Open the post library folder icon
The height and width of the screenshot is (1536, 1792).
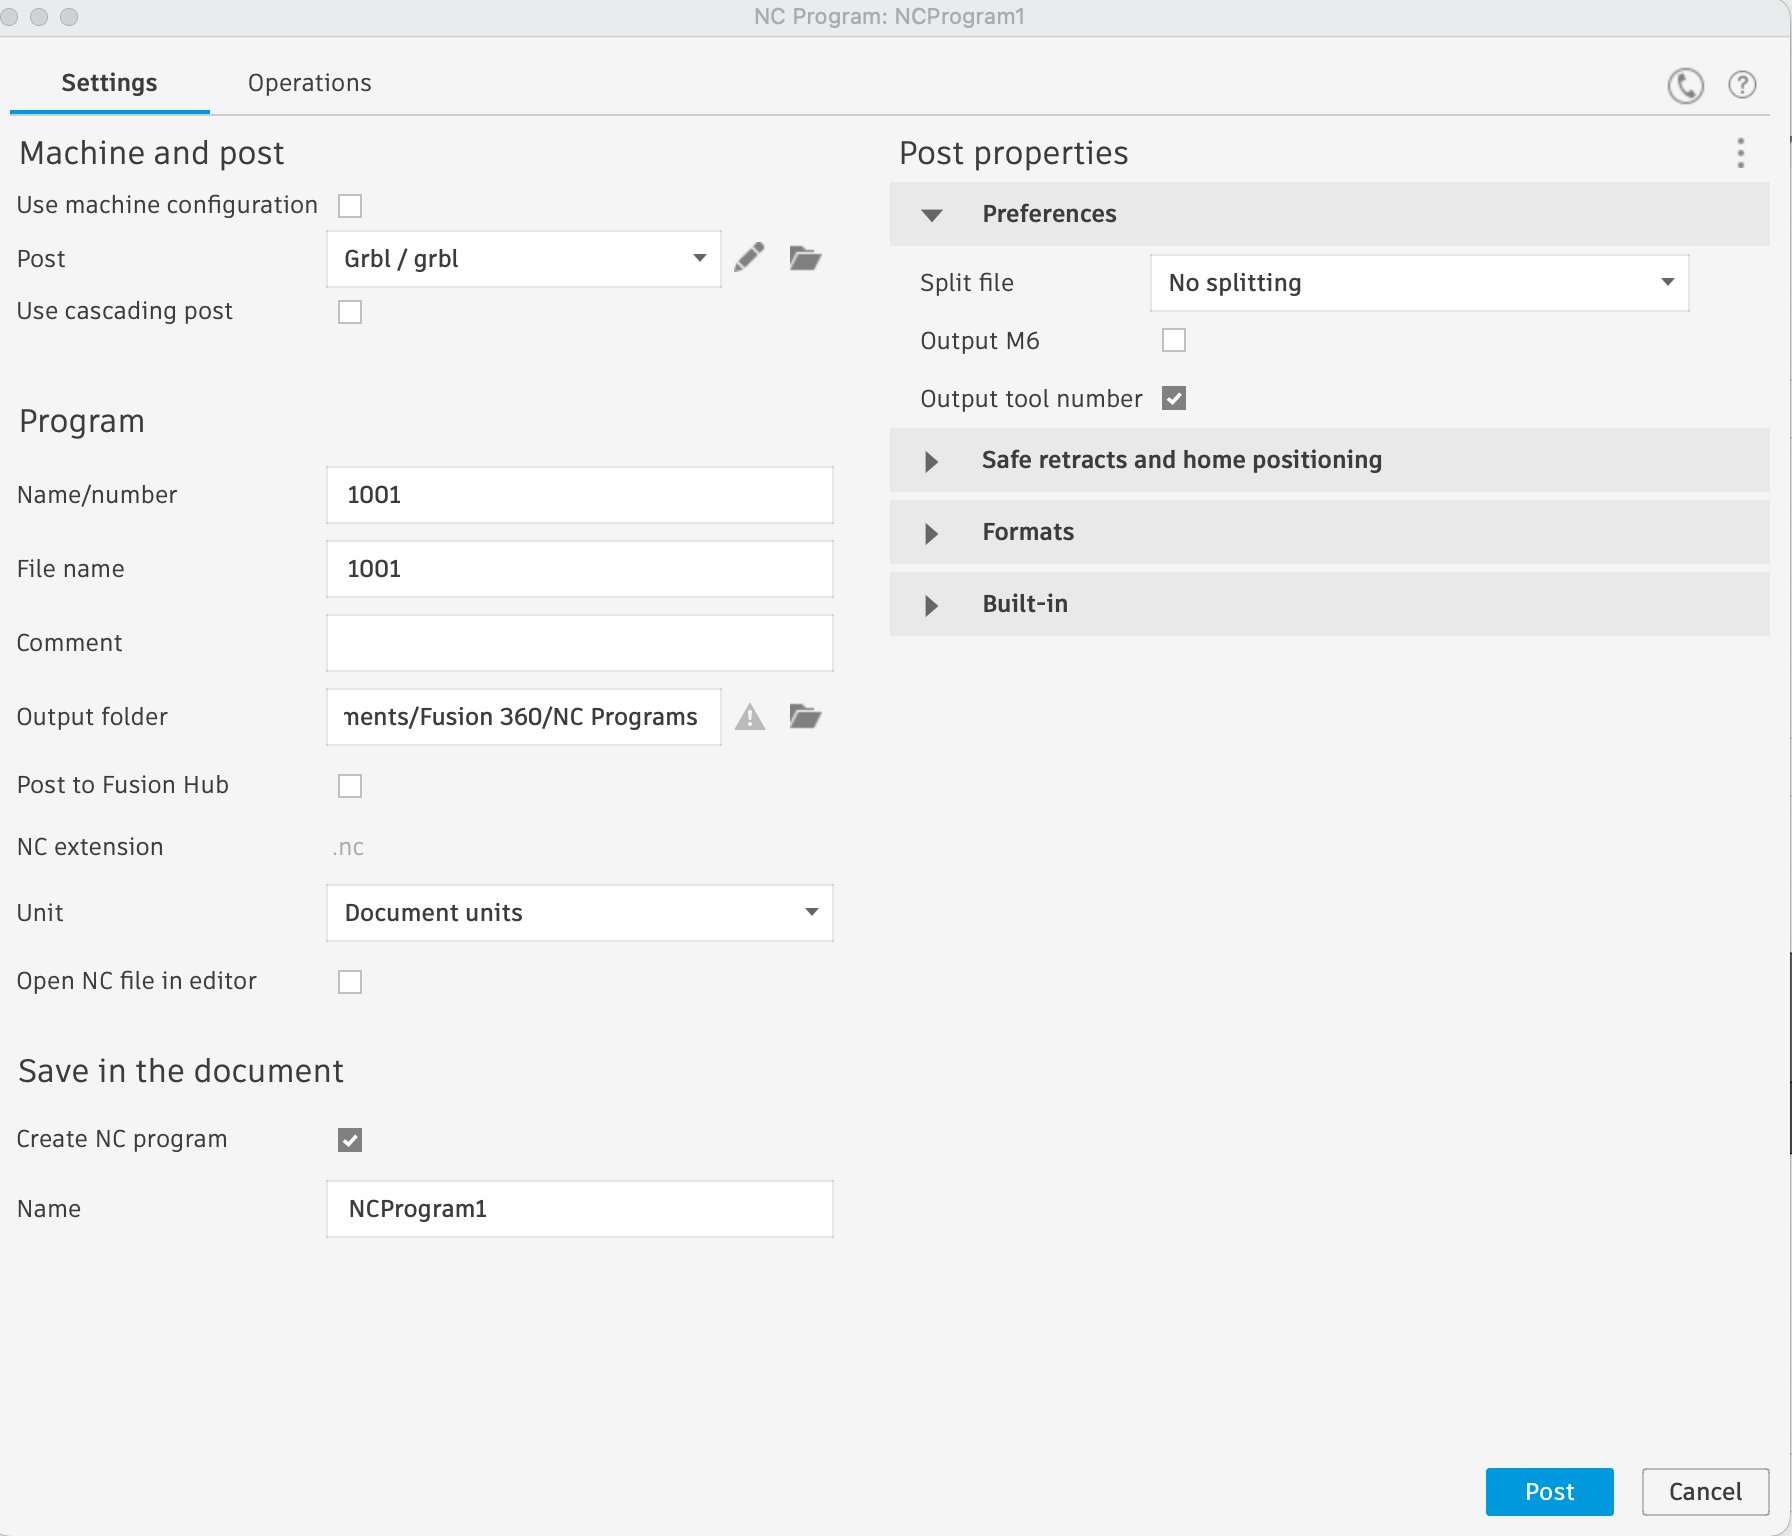pos(805,258)
